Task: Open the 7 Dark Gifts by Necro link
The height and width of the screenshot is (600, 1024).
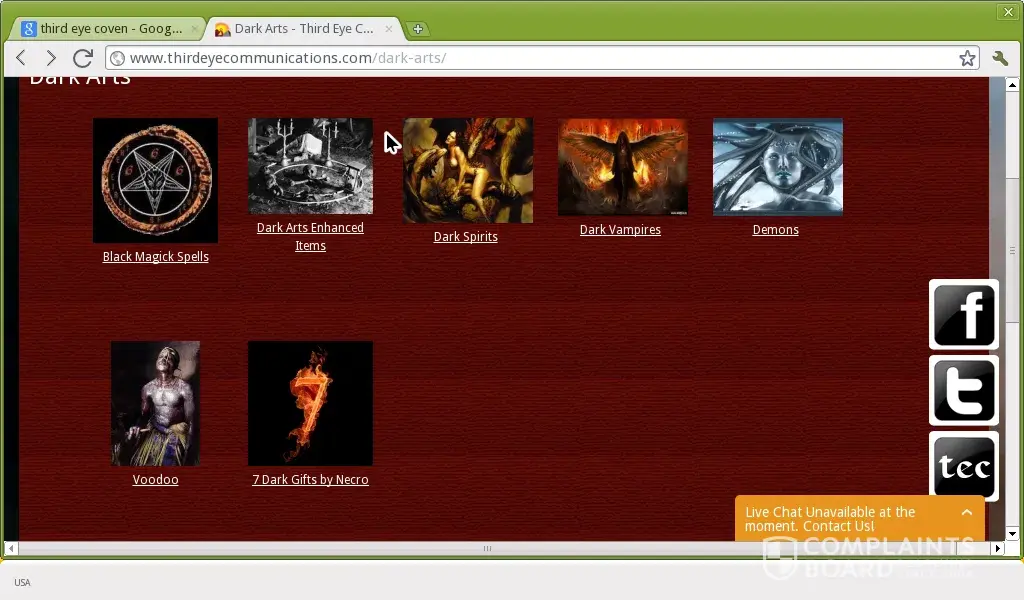Action: pos(310,479)
